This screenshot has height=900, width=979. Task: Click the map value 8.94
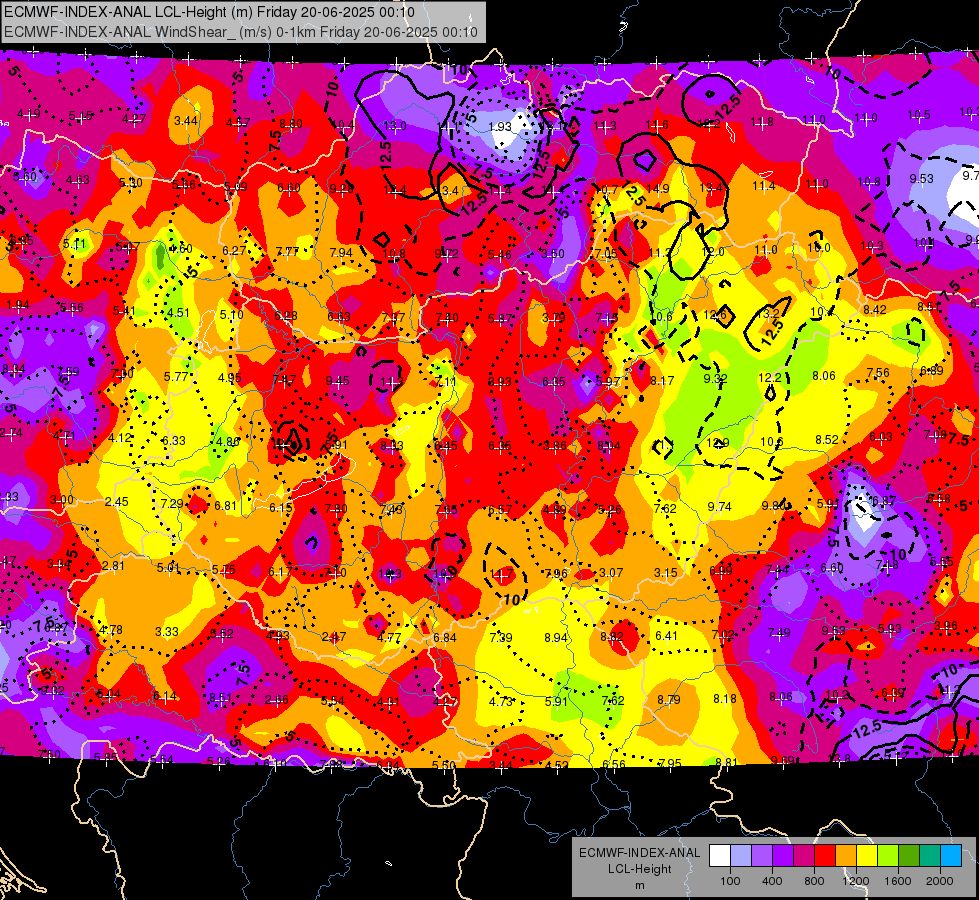pyautogui.click(x=556, y=638)
